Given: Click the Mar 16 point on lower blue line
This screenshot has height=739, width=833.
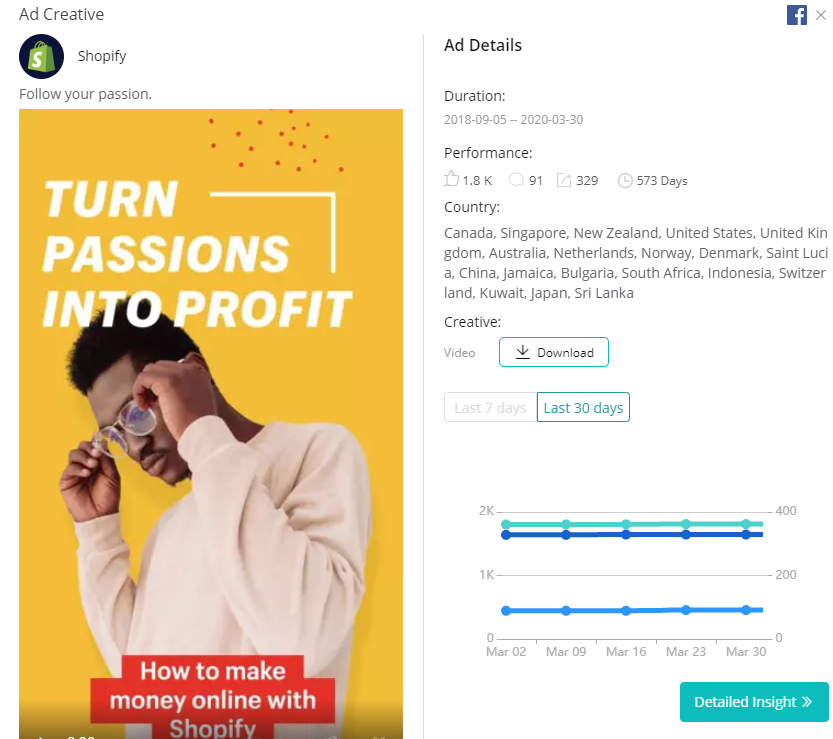Looking at the screenshot, I should 626,611.
